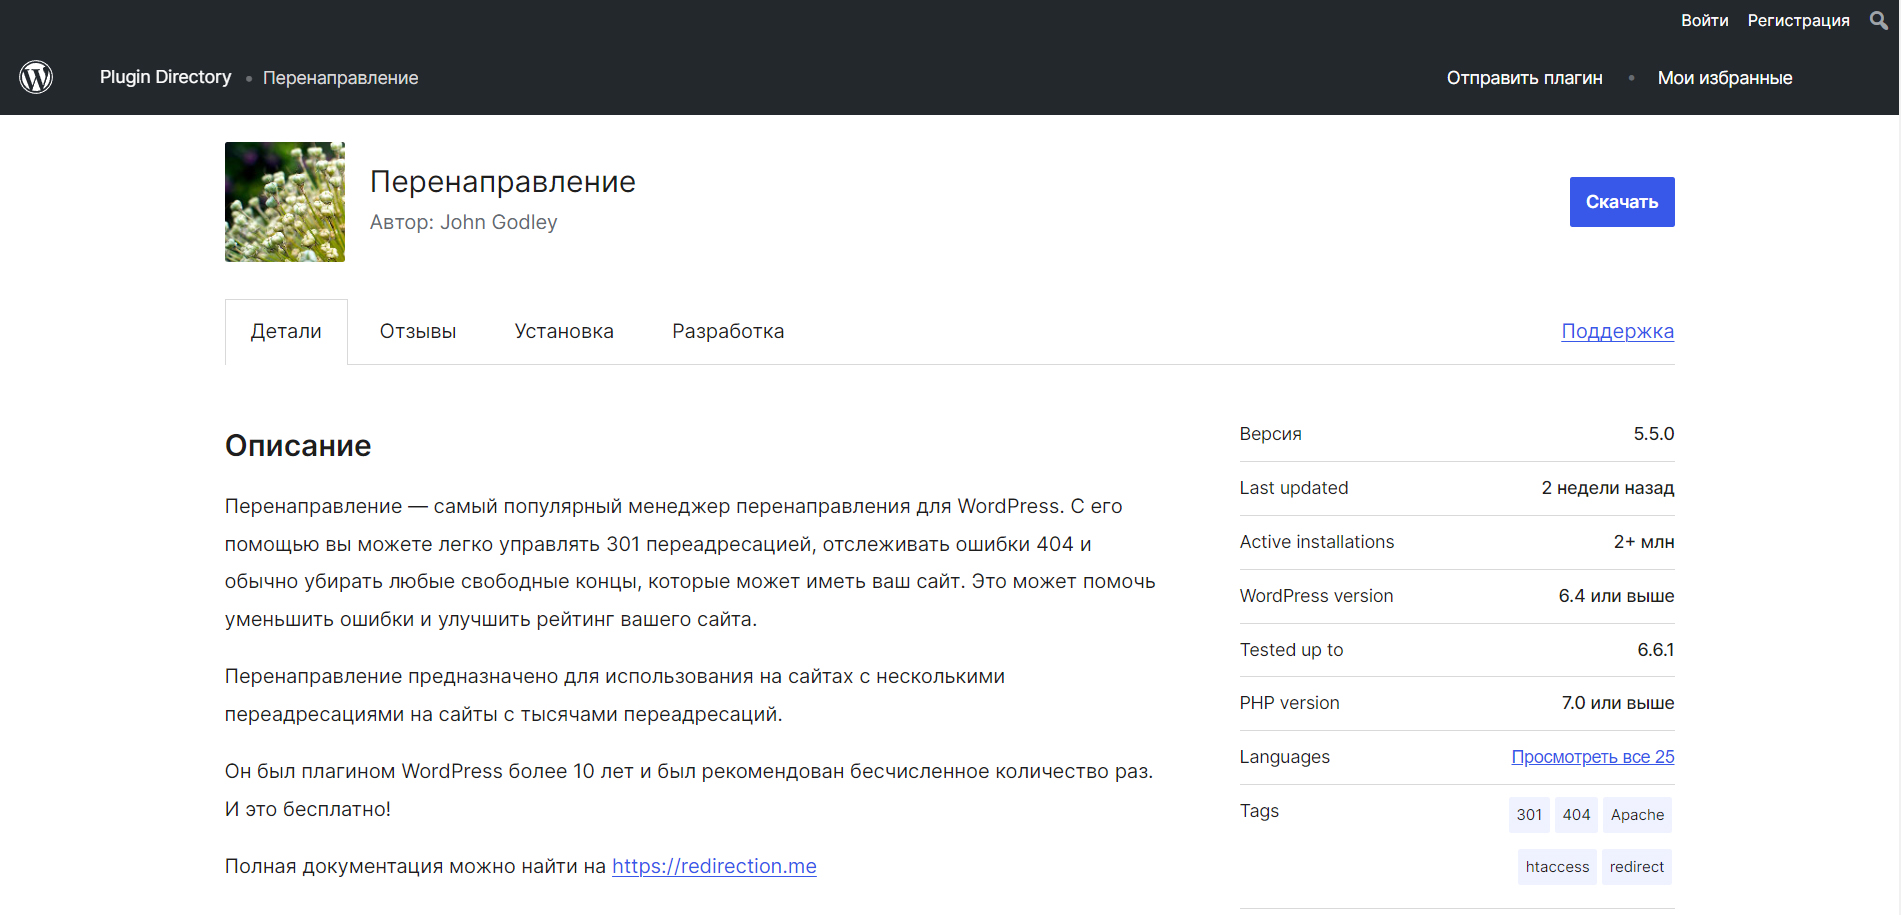The width and height of the screenshot is (1901, 915).
Task: Open the Регистрация link
Action: [1798, 20]
